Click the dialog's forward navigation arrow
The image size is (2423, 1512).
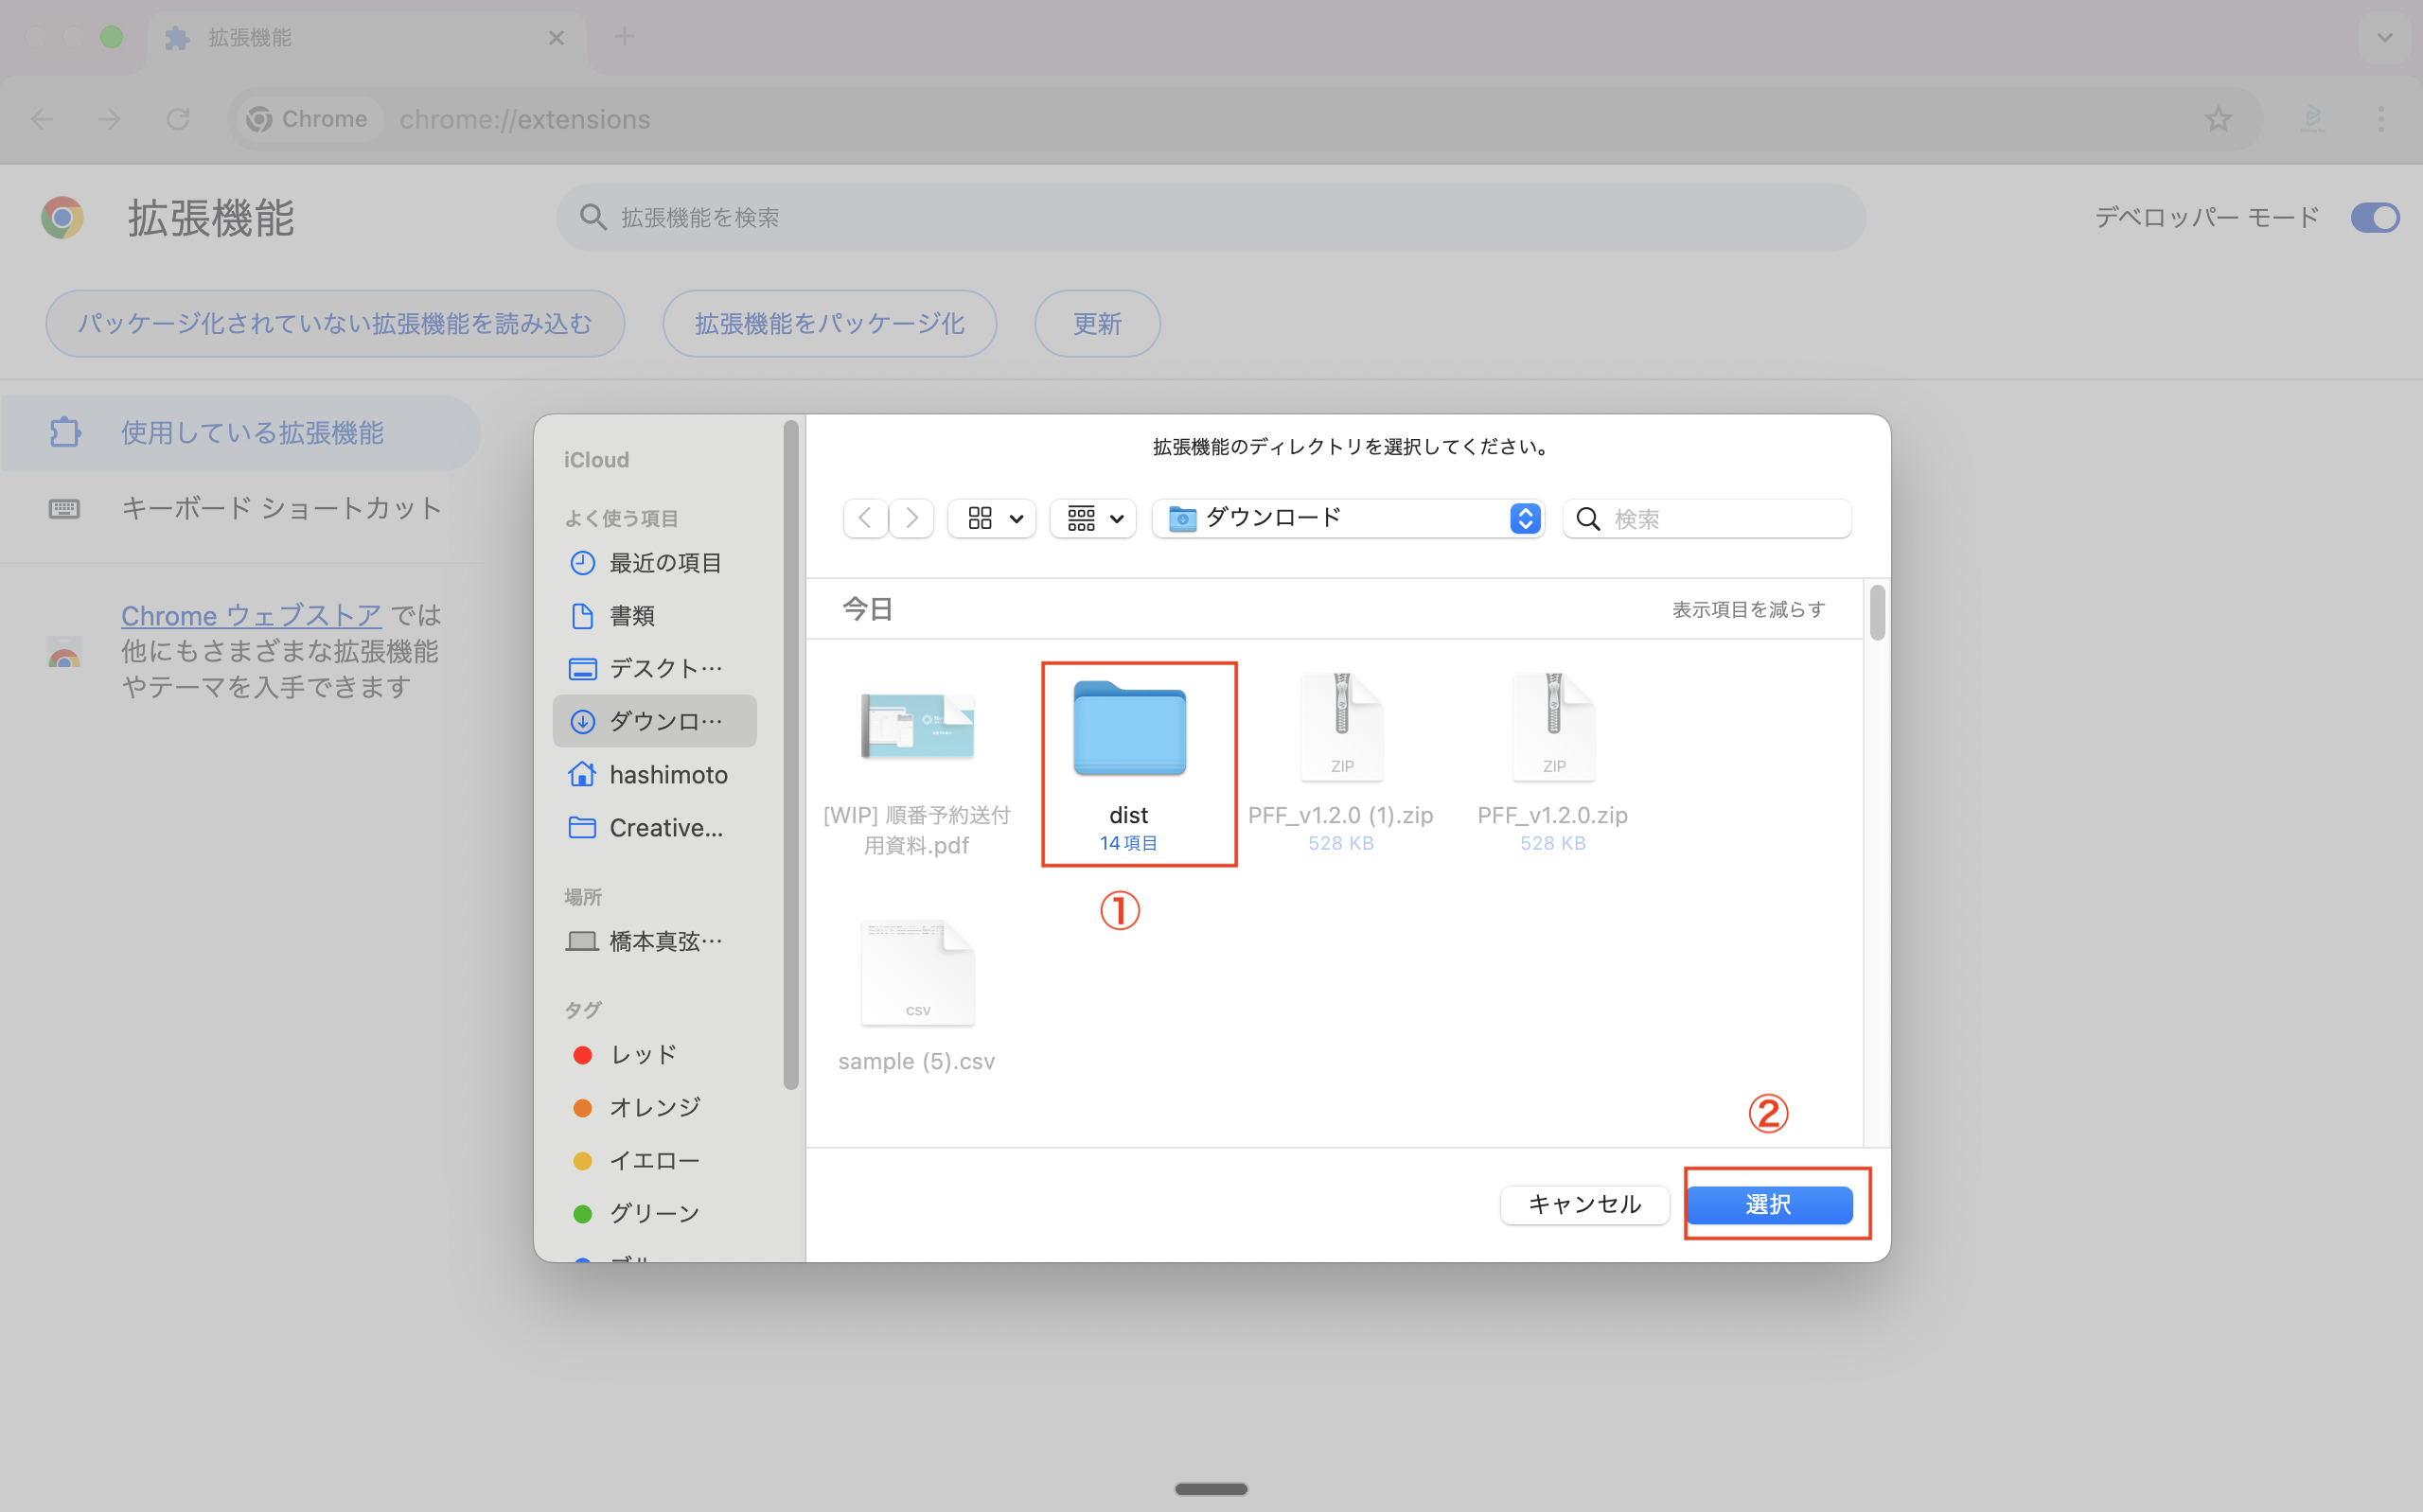[x=911, y=518]
